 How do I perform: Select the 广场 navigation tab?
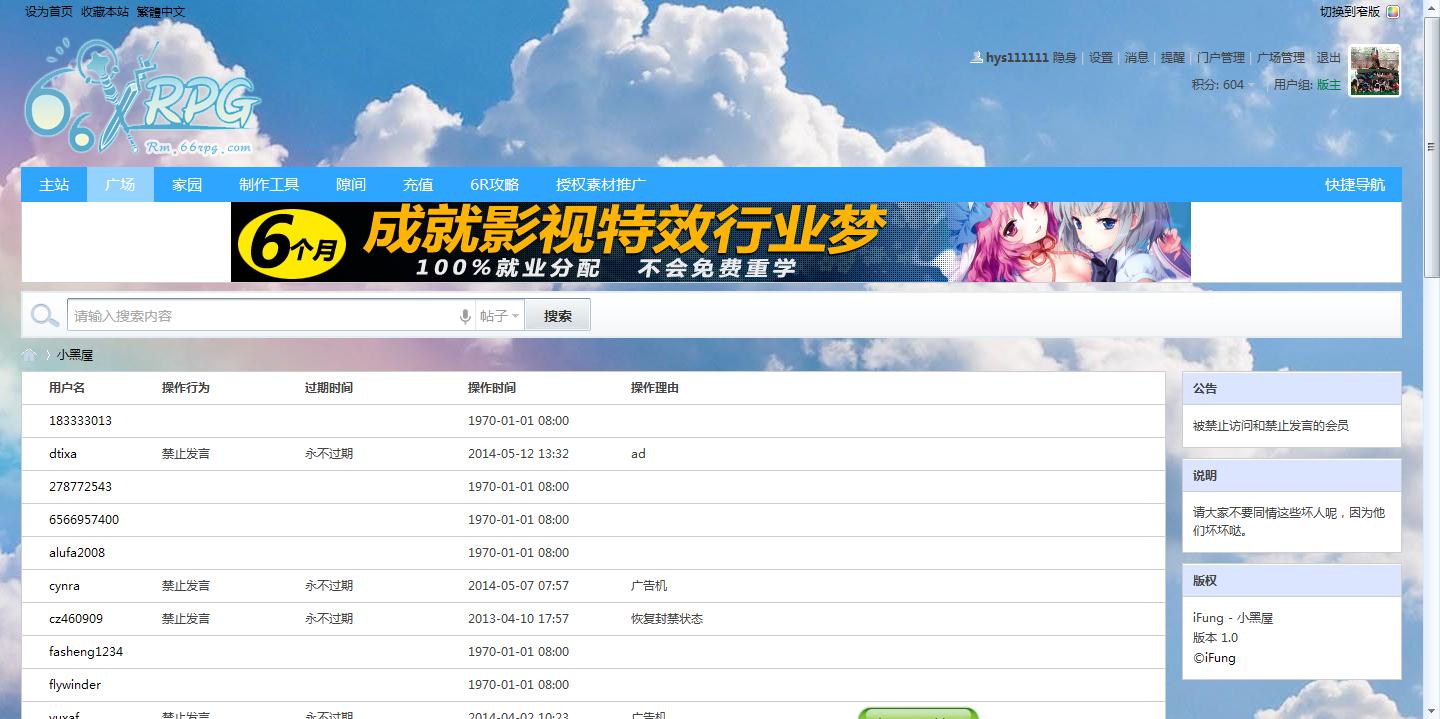point(120,185)
